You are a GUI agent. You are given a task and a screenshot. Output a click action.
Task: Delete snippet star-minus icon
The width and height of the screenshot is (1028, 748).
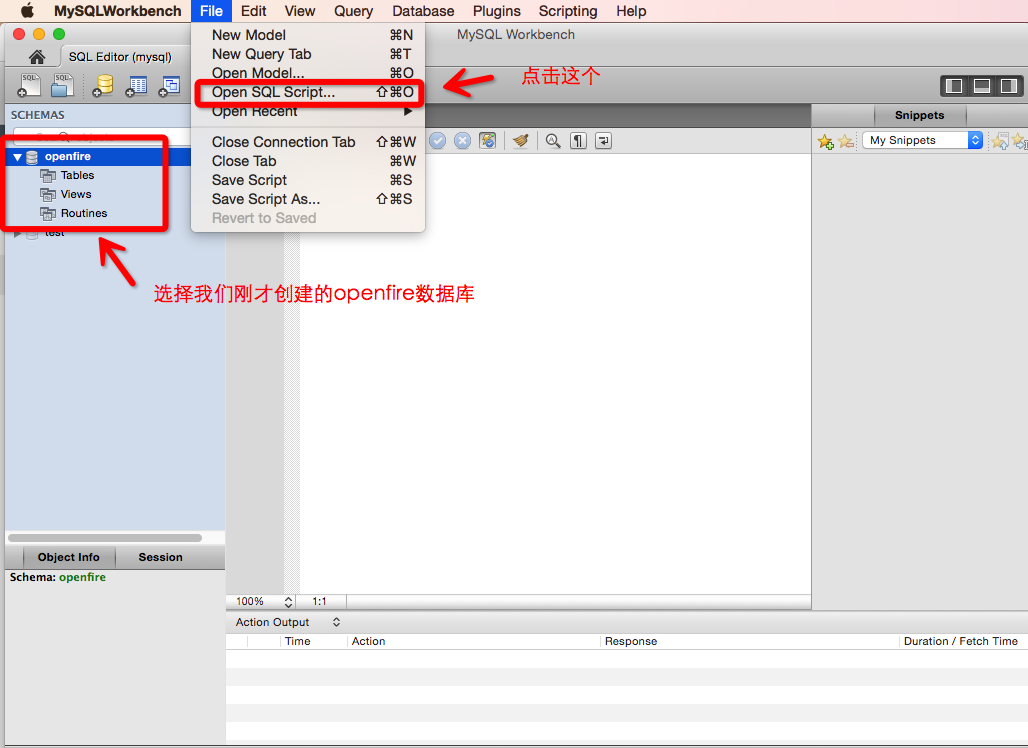846,141
